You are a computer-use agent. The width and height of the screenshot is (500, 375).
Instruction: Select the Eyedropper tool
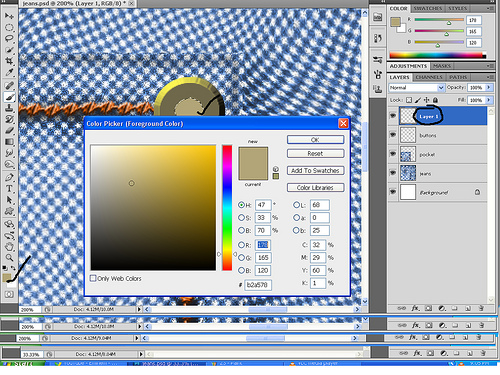tap(9, 72)
